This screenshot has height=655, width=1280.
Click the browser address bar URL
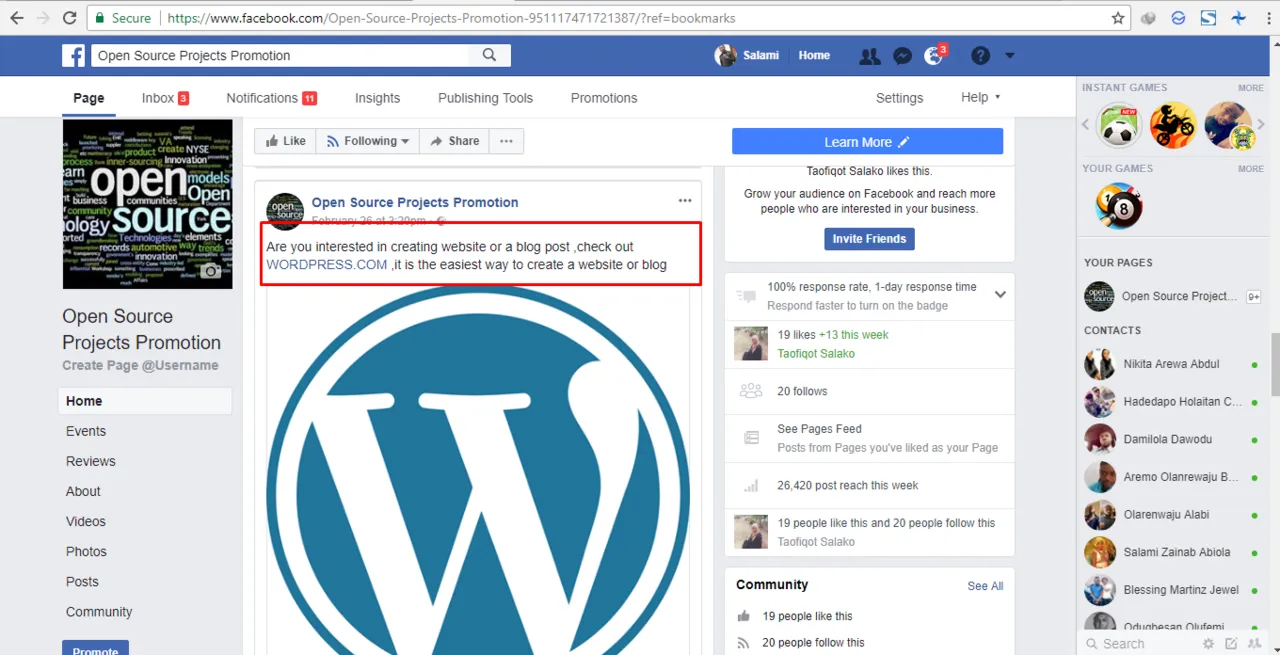pyautogui.click(x=451, y=18)
